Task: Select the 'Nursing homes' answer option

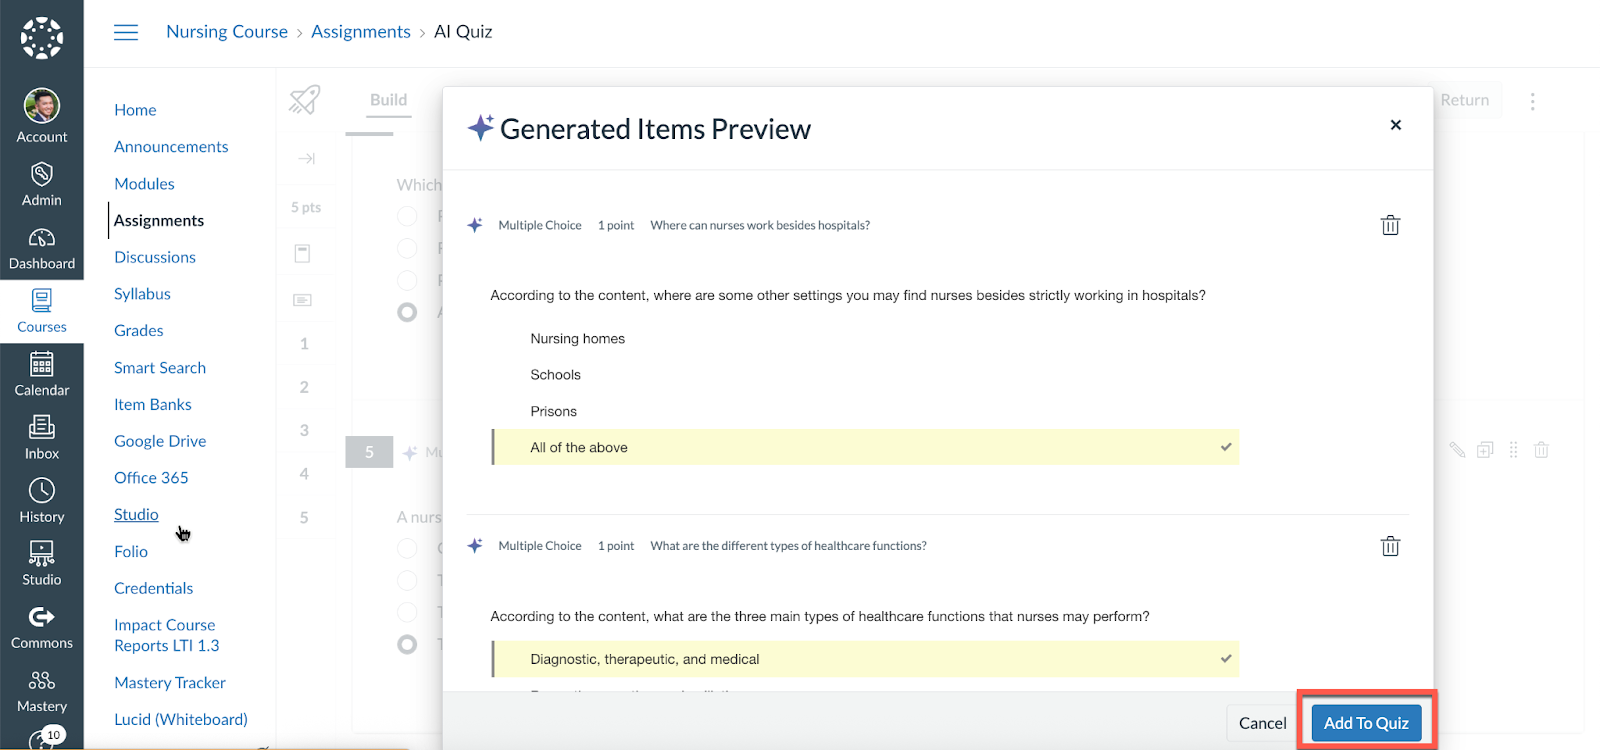Action: 577,339
